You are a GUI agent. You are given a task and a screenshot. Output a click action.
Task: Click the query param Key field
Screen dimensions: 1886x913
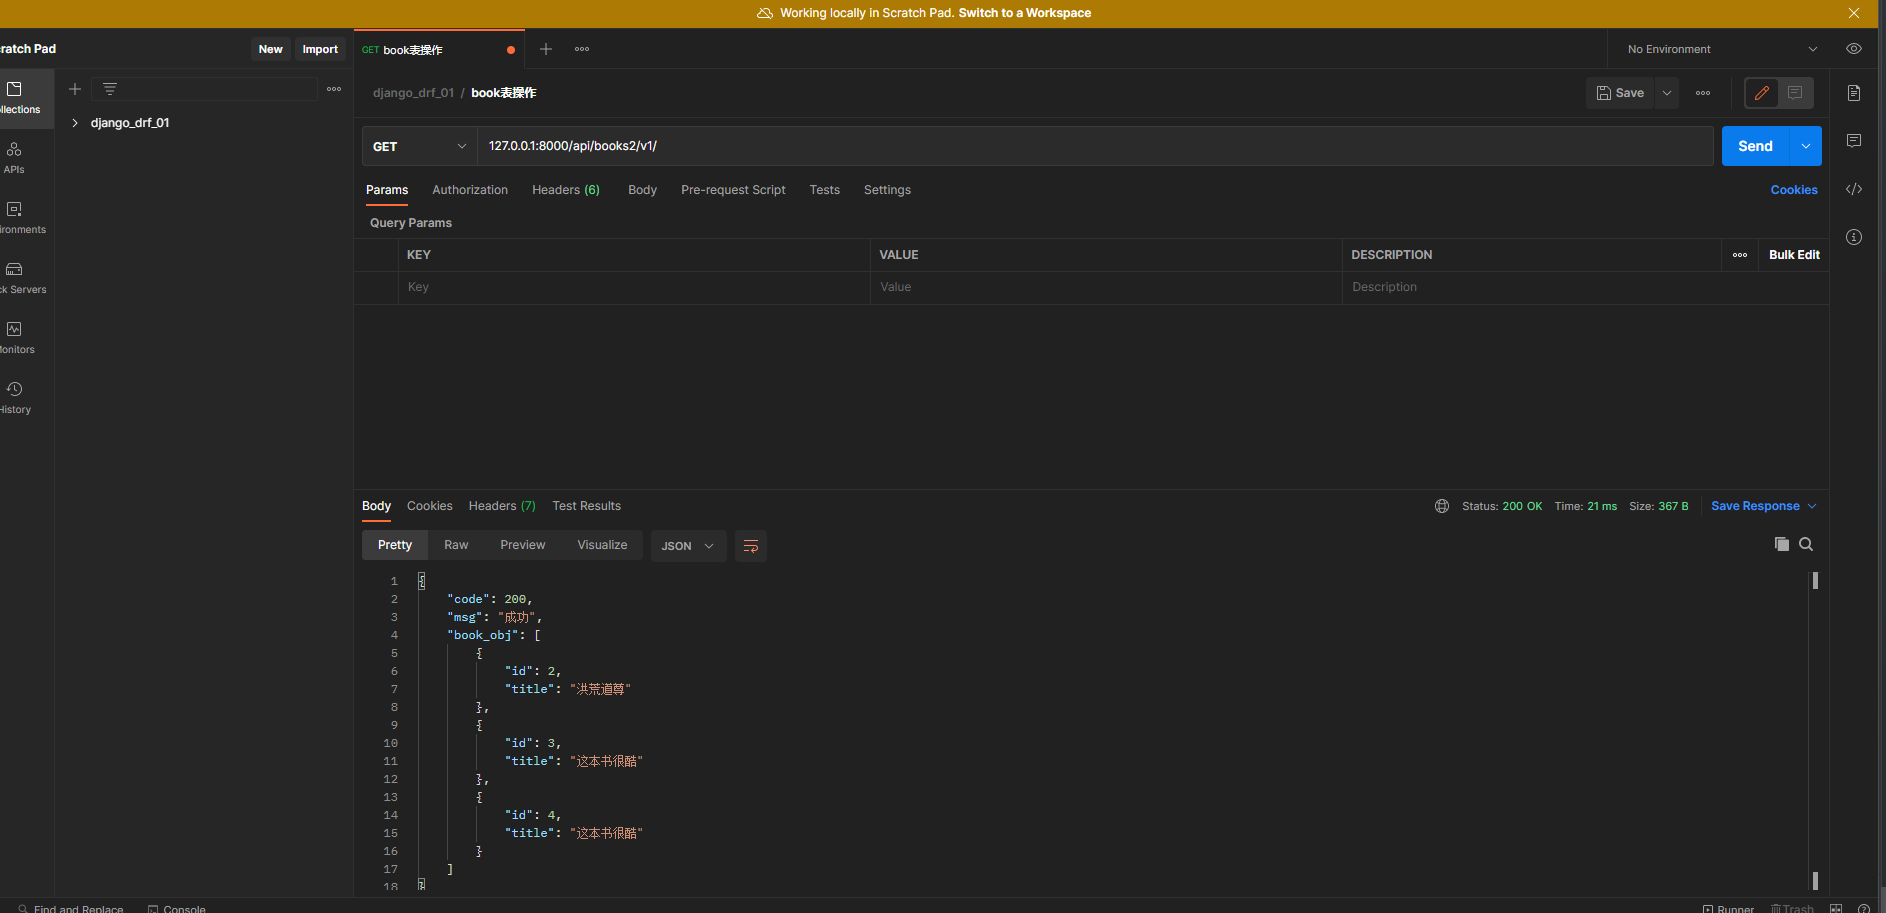point(634,287)
